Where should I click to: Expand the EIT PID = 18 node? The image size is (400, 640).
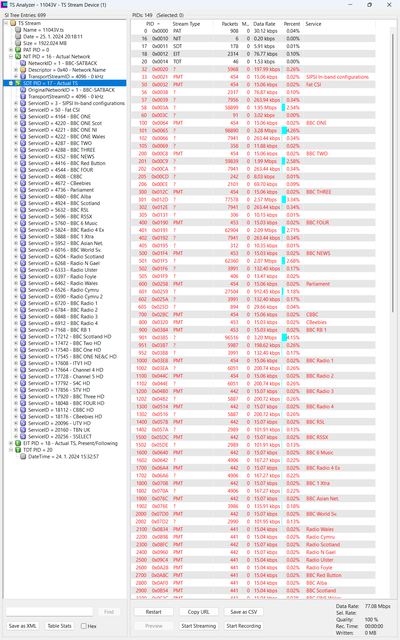coord(11,443)
